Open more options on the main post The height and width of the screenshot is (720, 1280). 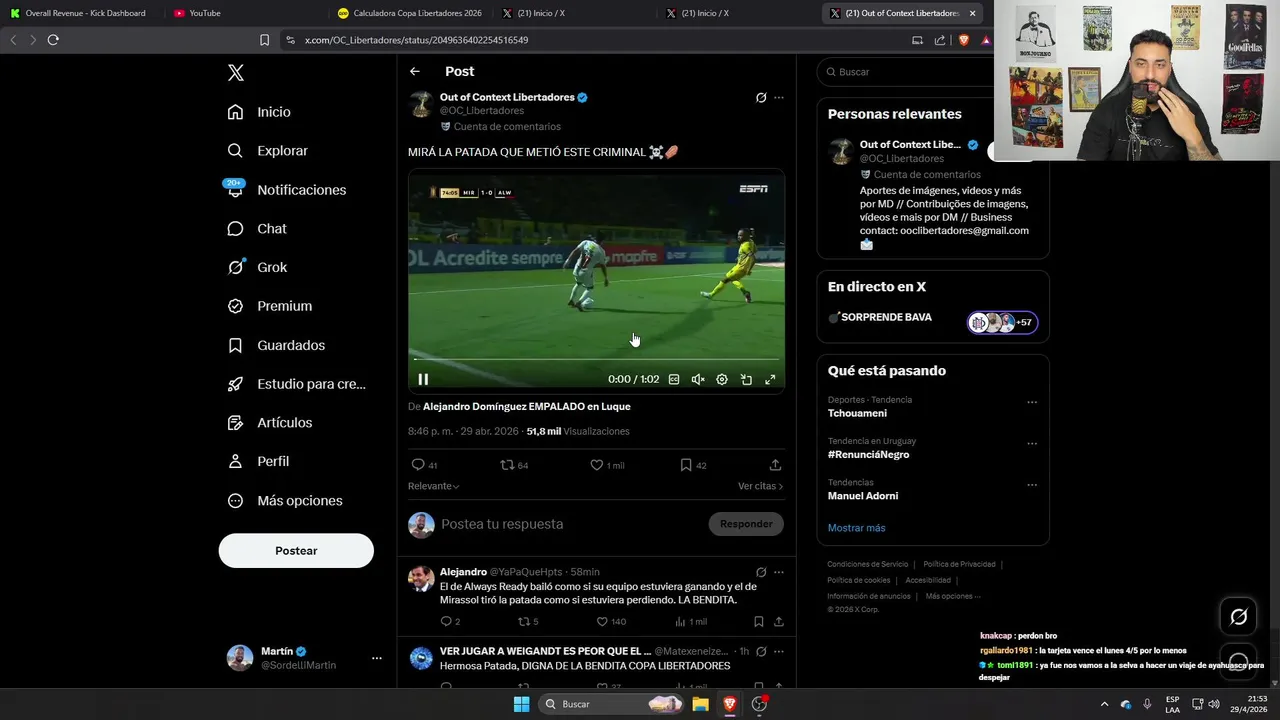point(779,98)
